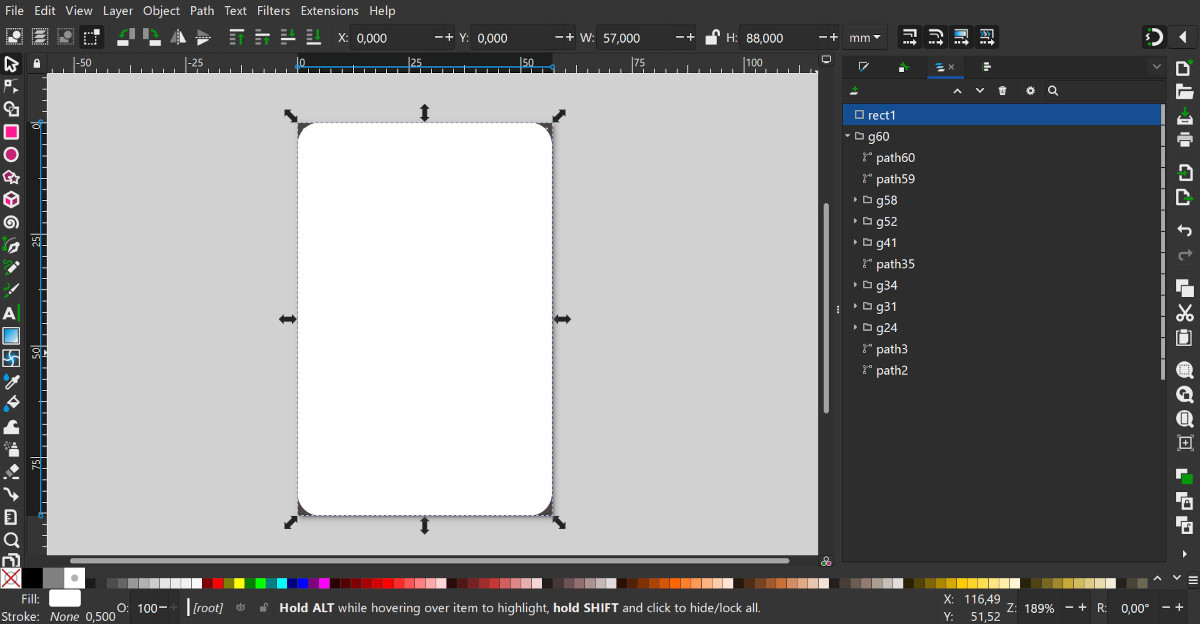
Task: Toggle the width/height ratio lock
Action: click(x=711, y=38)
